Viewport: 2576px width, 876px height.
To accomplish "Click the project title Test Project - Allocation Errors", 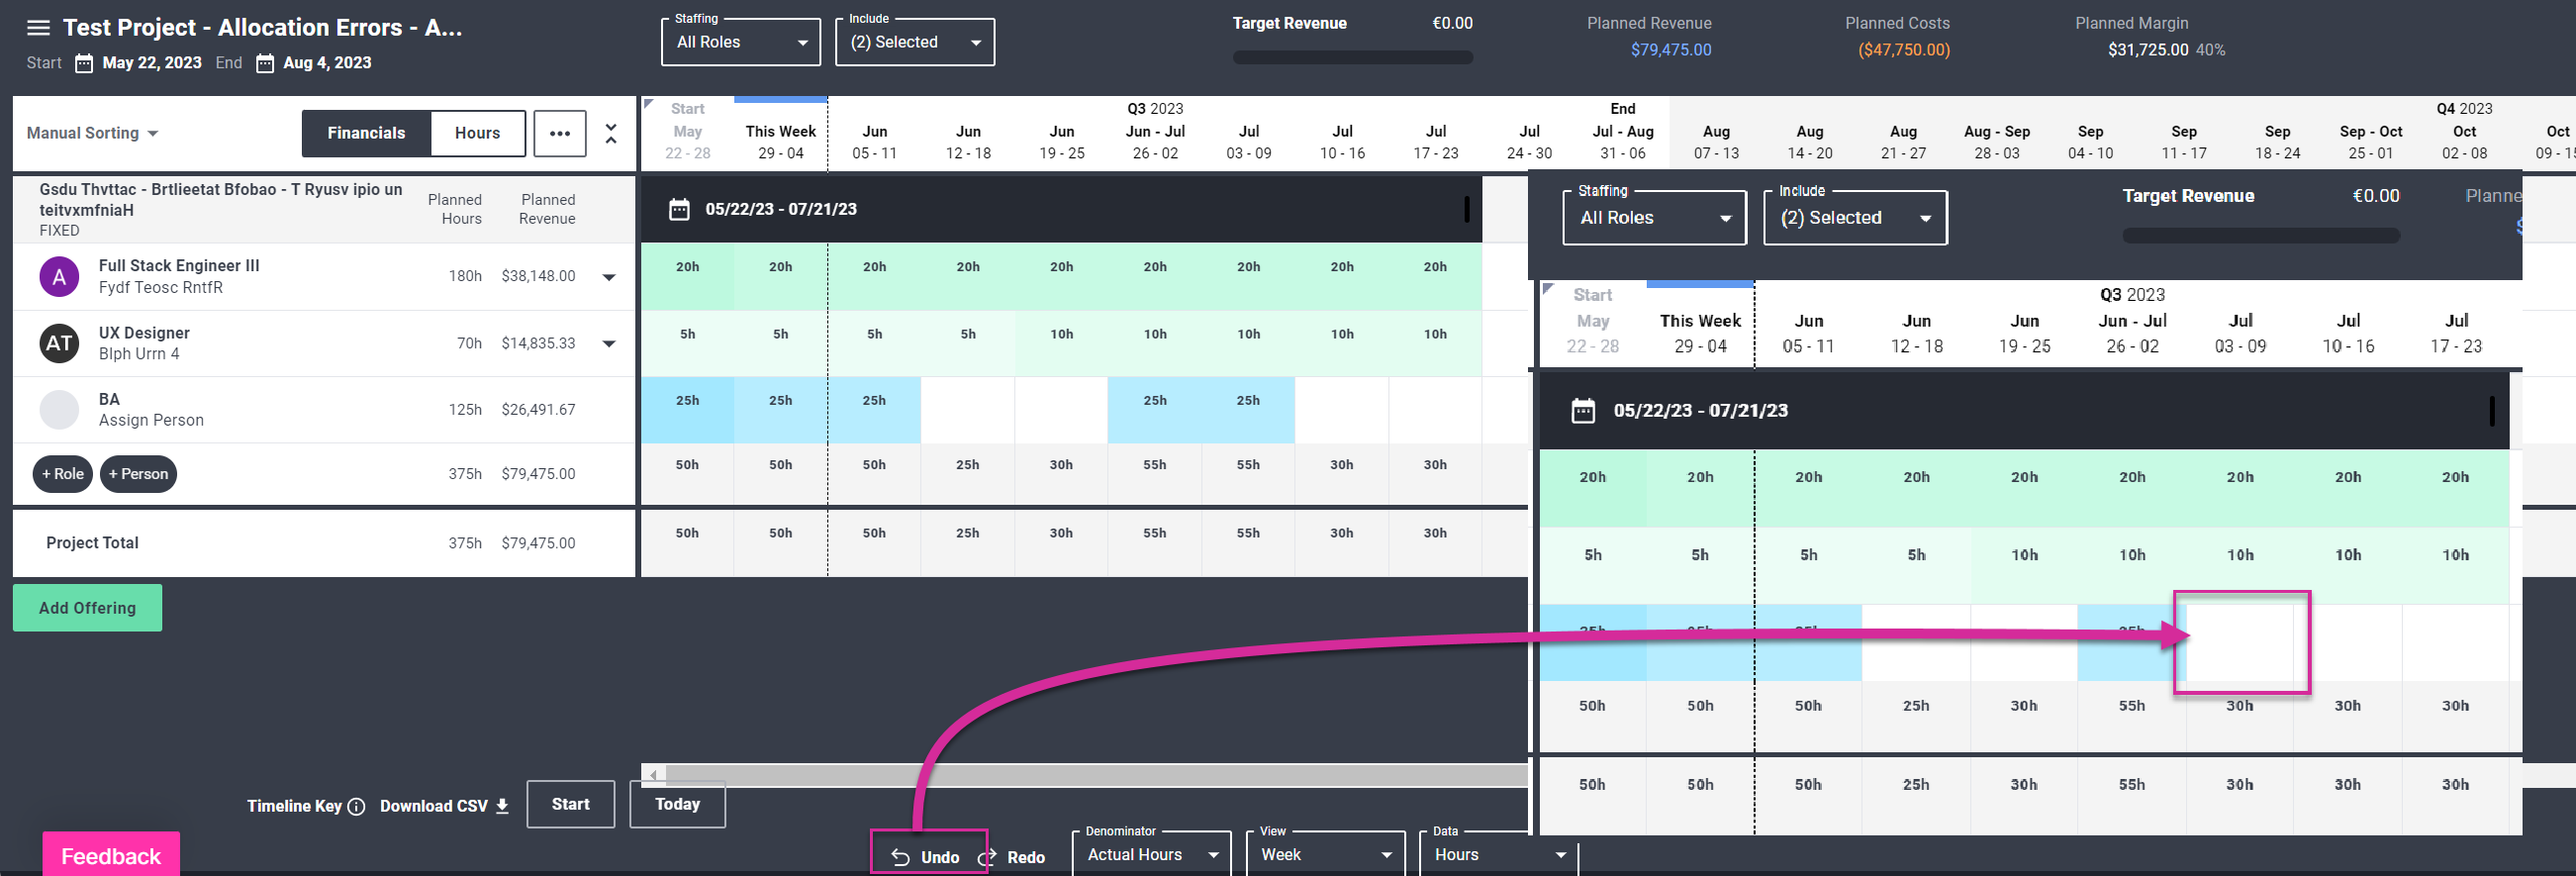I will coord(262,28).
